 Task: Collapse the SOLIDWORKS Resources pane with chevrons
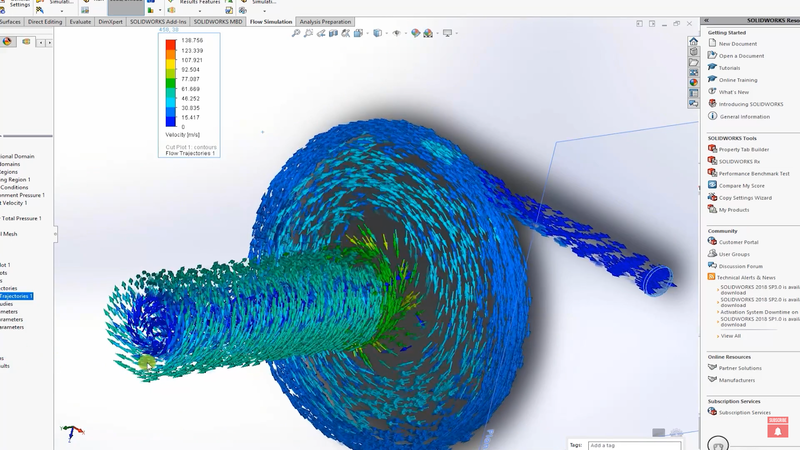click(707, 20)
